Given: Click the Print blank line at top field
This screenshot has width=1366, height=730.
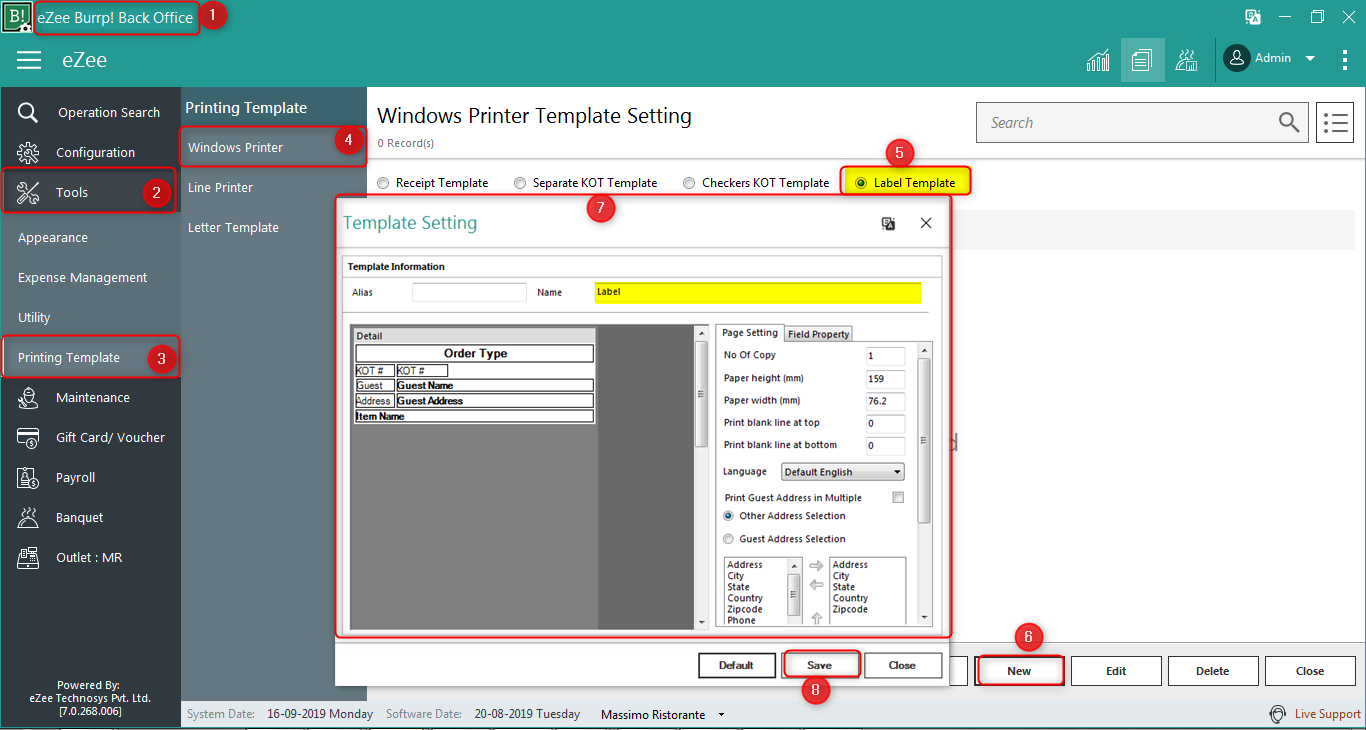Looking at the screenshot, I should (x=885, y=424).
